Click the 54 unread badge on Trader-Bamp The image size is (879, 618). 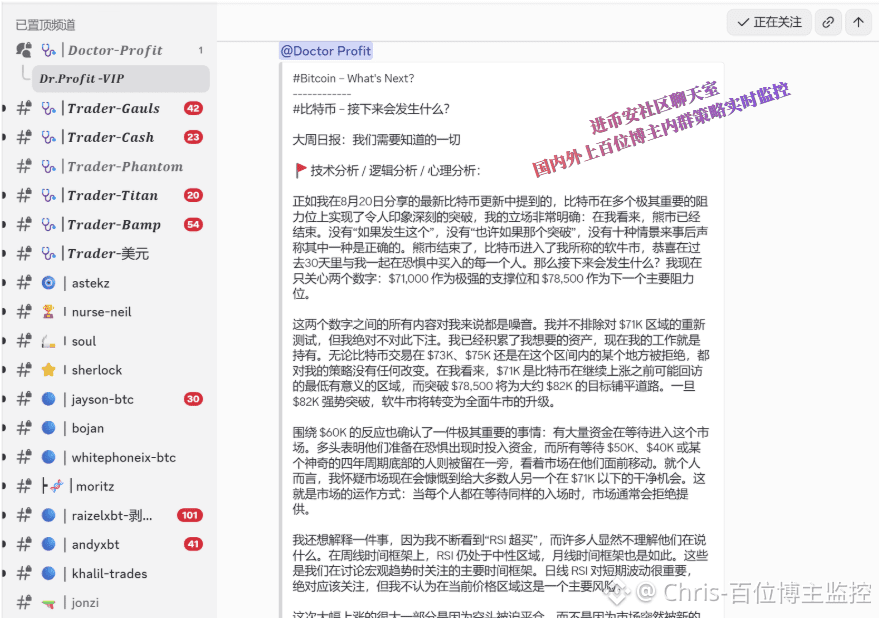coord(193,224)
